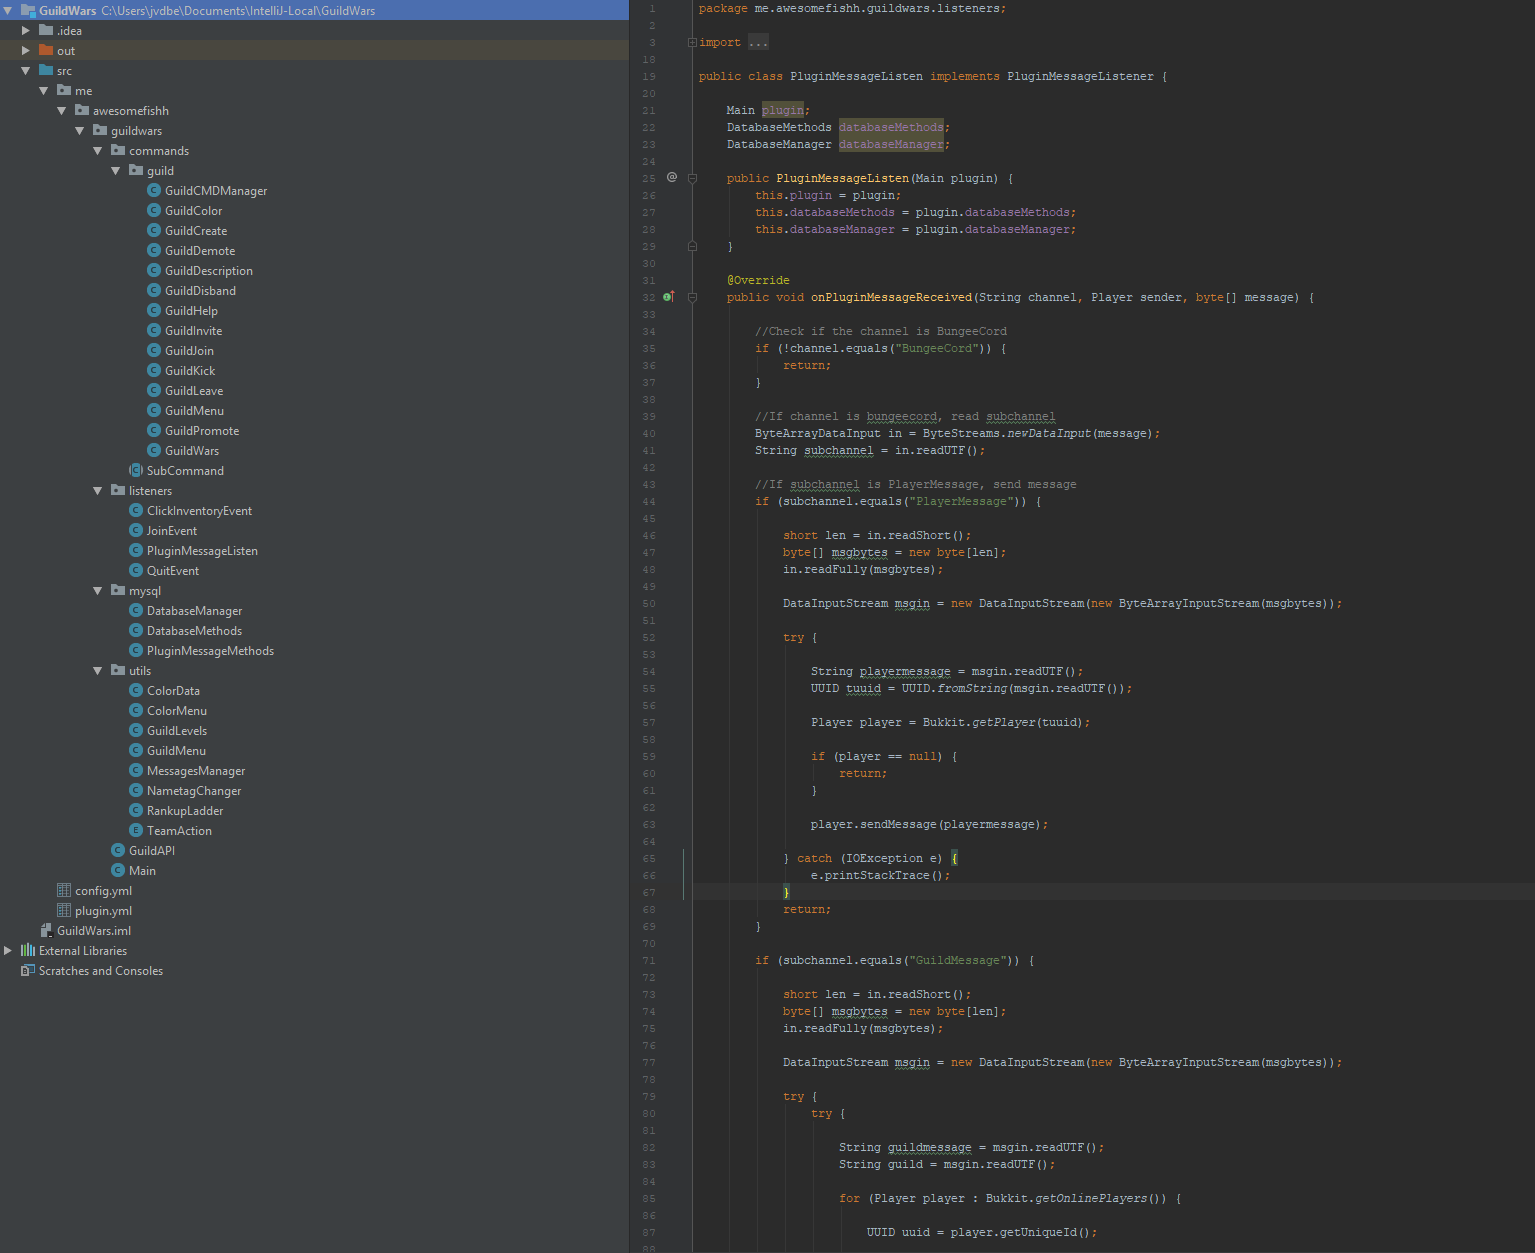Click the @ gutter icon beside the constructor
The image size is (1535, 1253).
pos(672,177)
